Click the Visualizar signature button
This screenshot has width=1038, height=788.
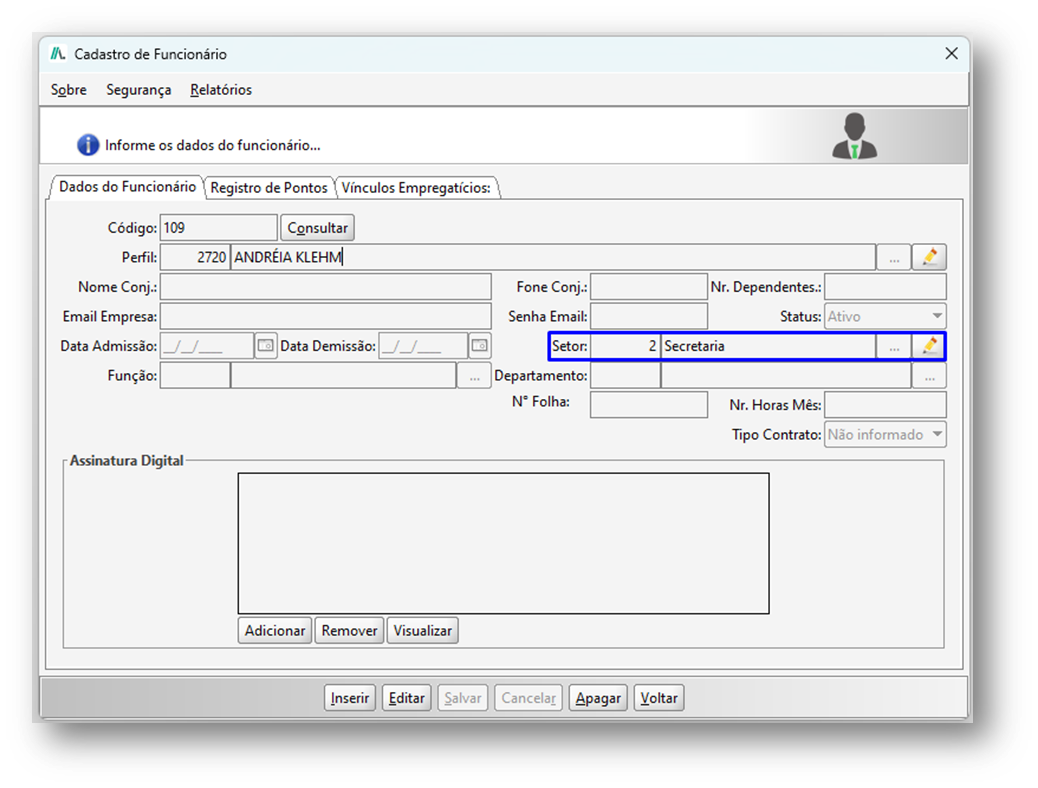pyautogui.click(x=422, y=630)
